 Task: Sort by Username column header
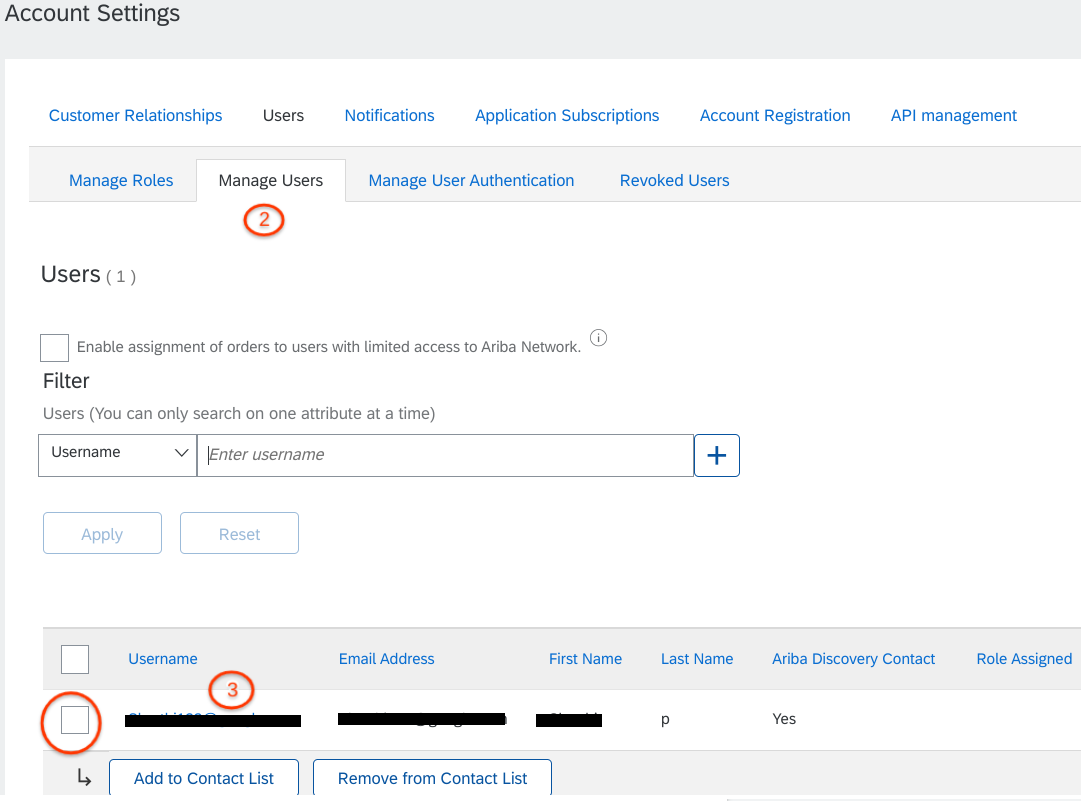click(x=163, y=659)
